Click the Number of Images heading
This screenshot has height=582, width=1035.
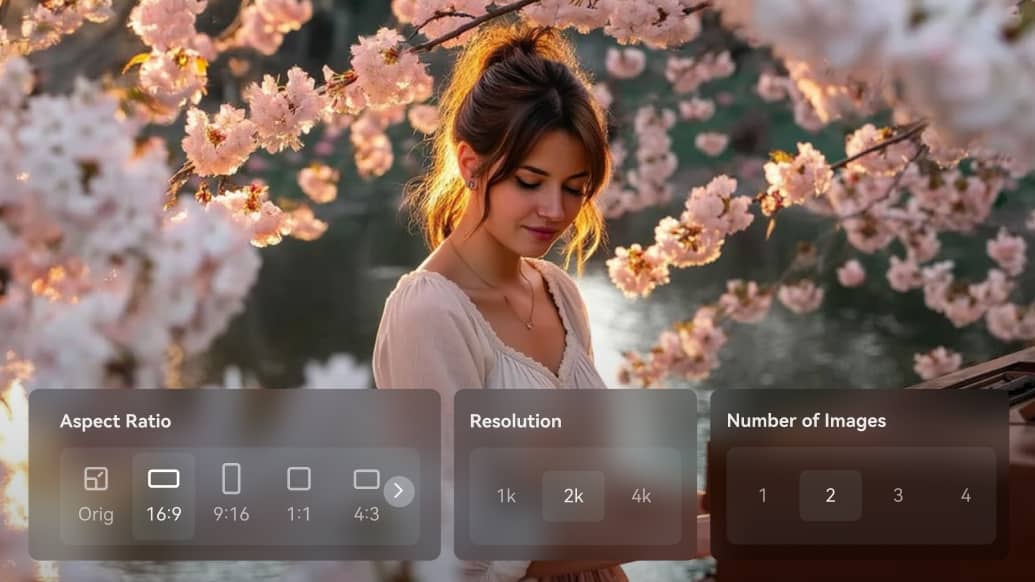tap(806, 421)
